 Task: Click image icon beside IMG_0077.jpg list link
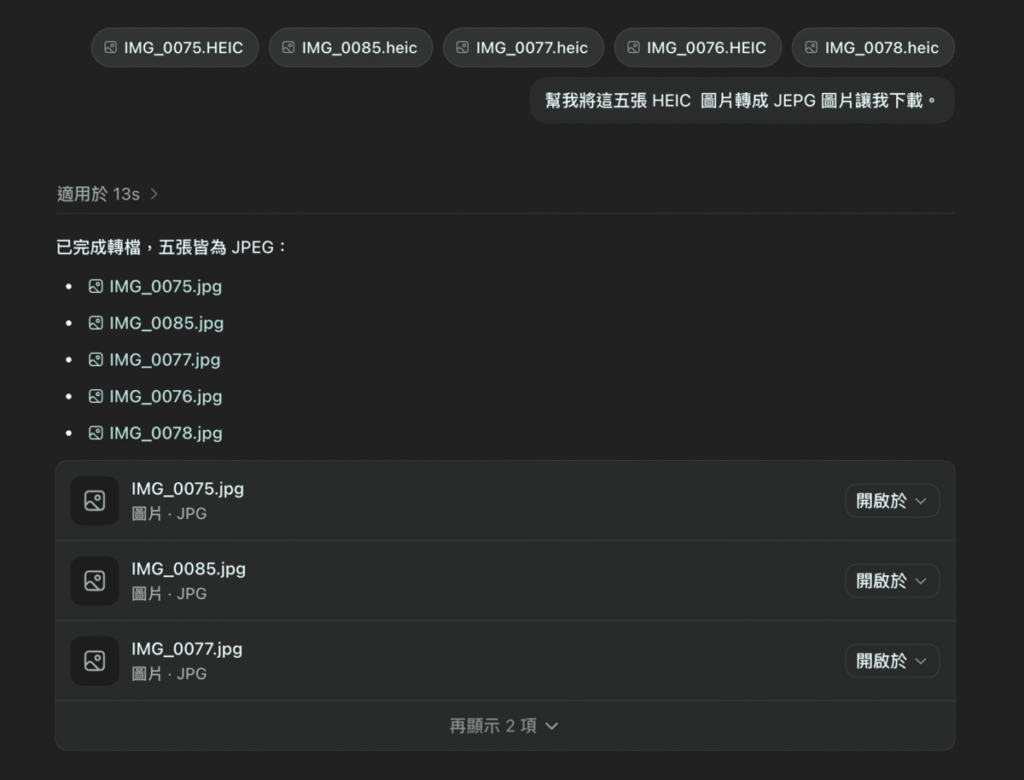click(x=96, y=359)
